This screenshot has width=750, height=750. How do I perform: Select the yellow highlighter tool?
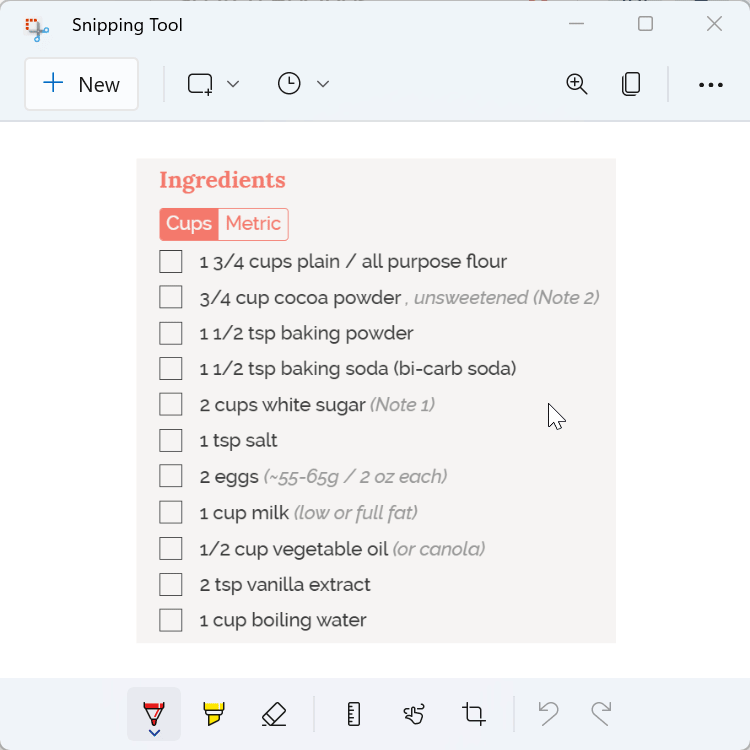[213, 713]
